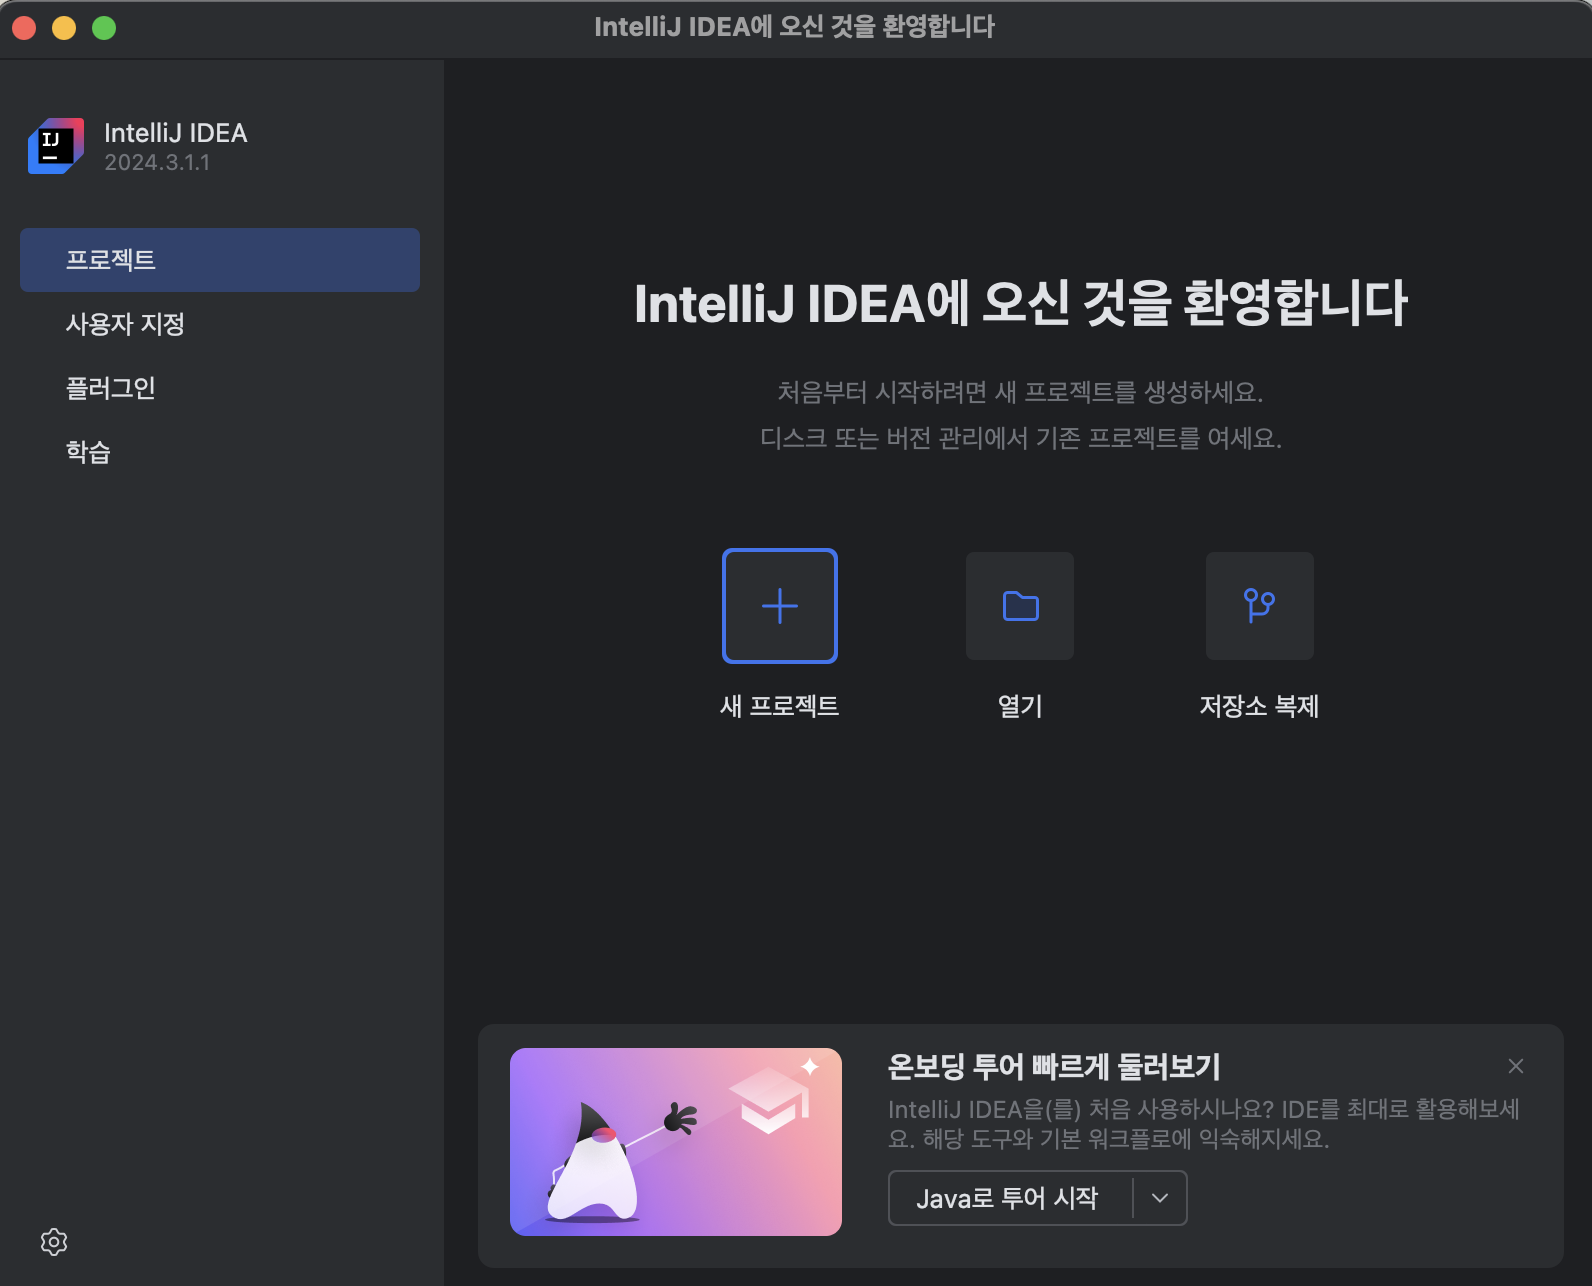This screenshot has width=1592, height=1286.
Task: Click the onboarding tour Duke thumbnail
Action: (676, 1142)
